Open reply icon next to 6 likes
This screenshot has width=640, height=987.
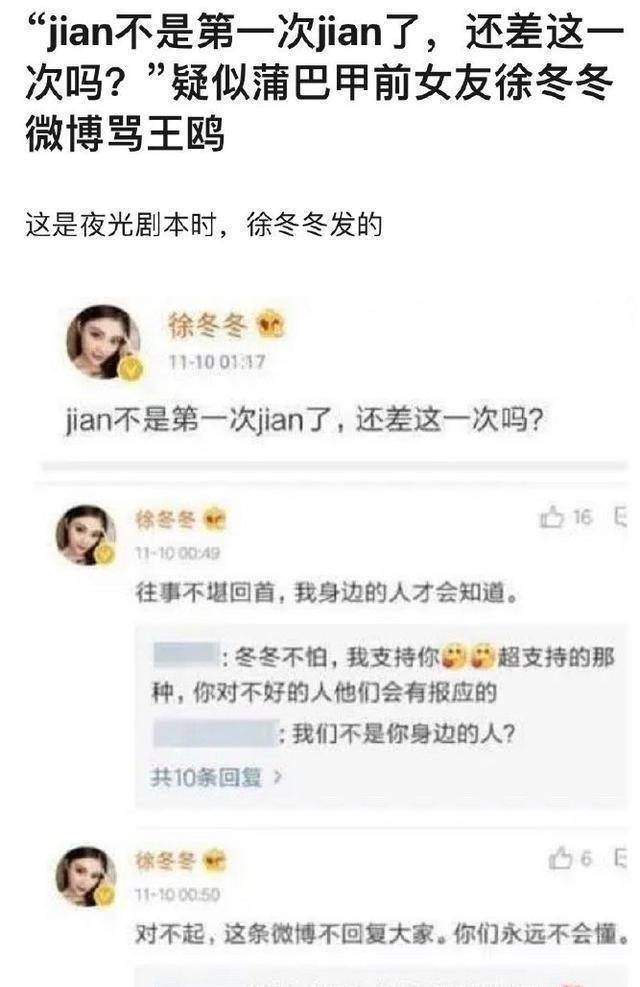tap(620, 859)
